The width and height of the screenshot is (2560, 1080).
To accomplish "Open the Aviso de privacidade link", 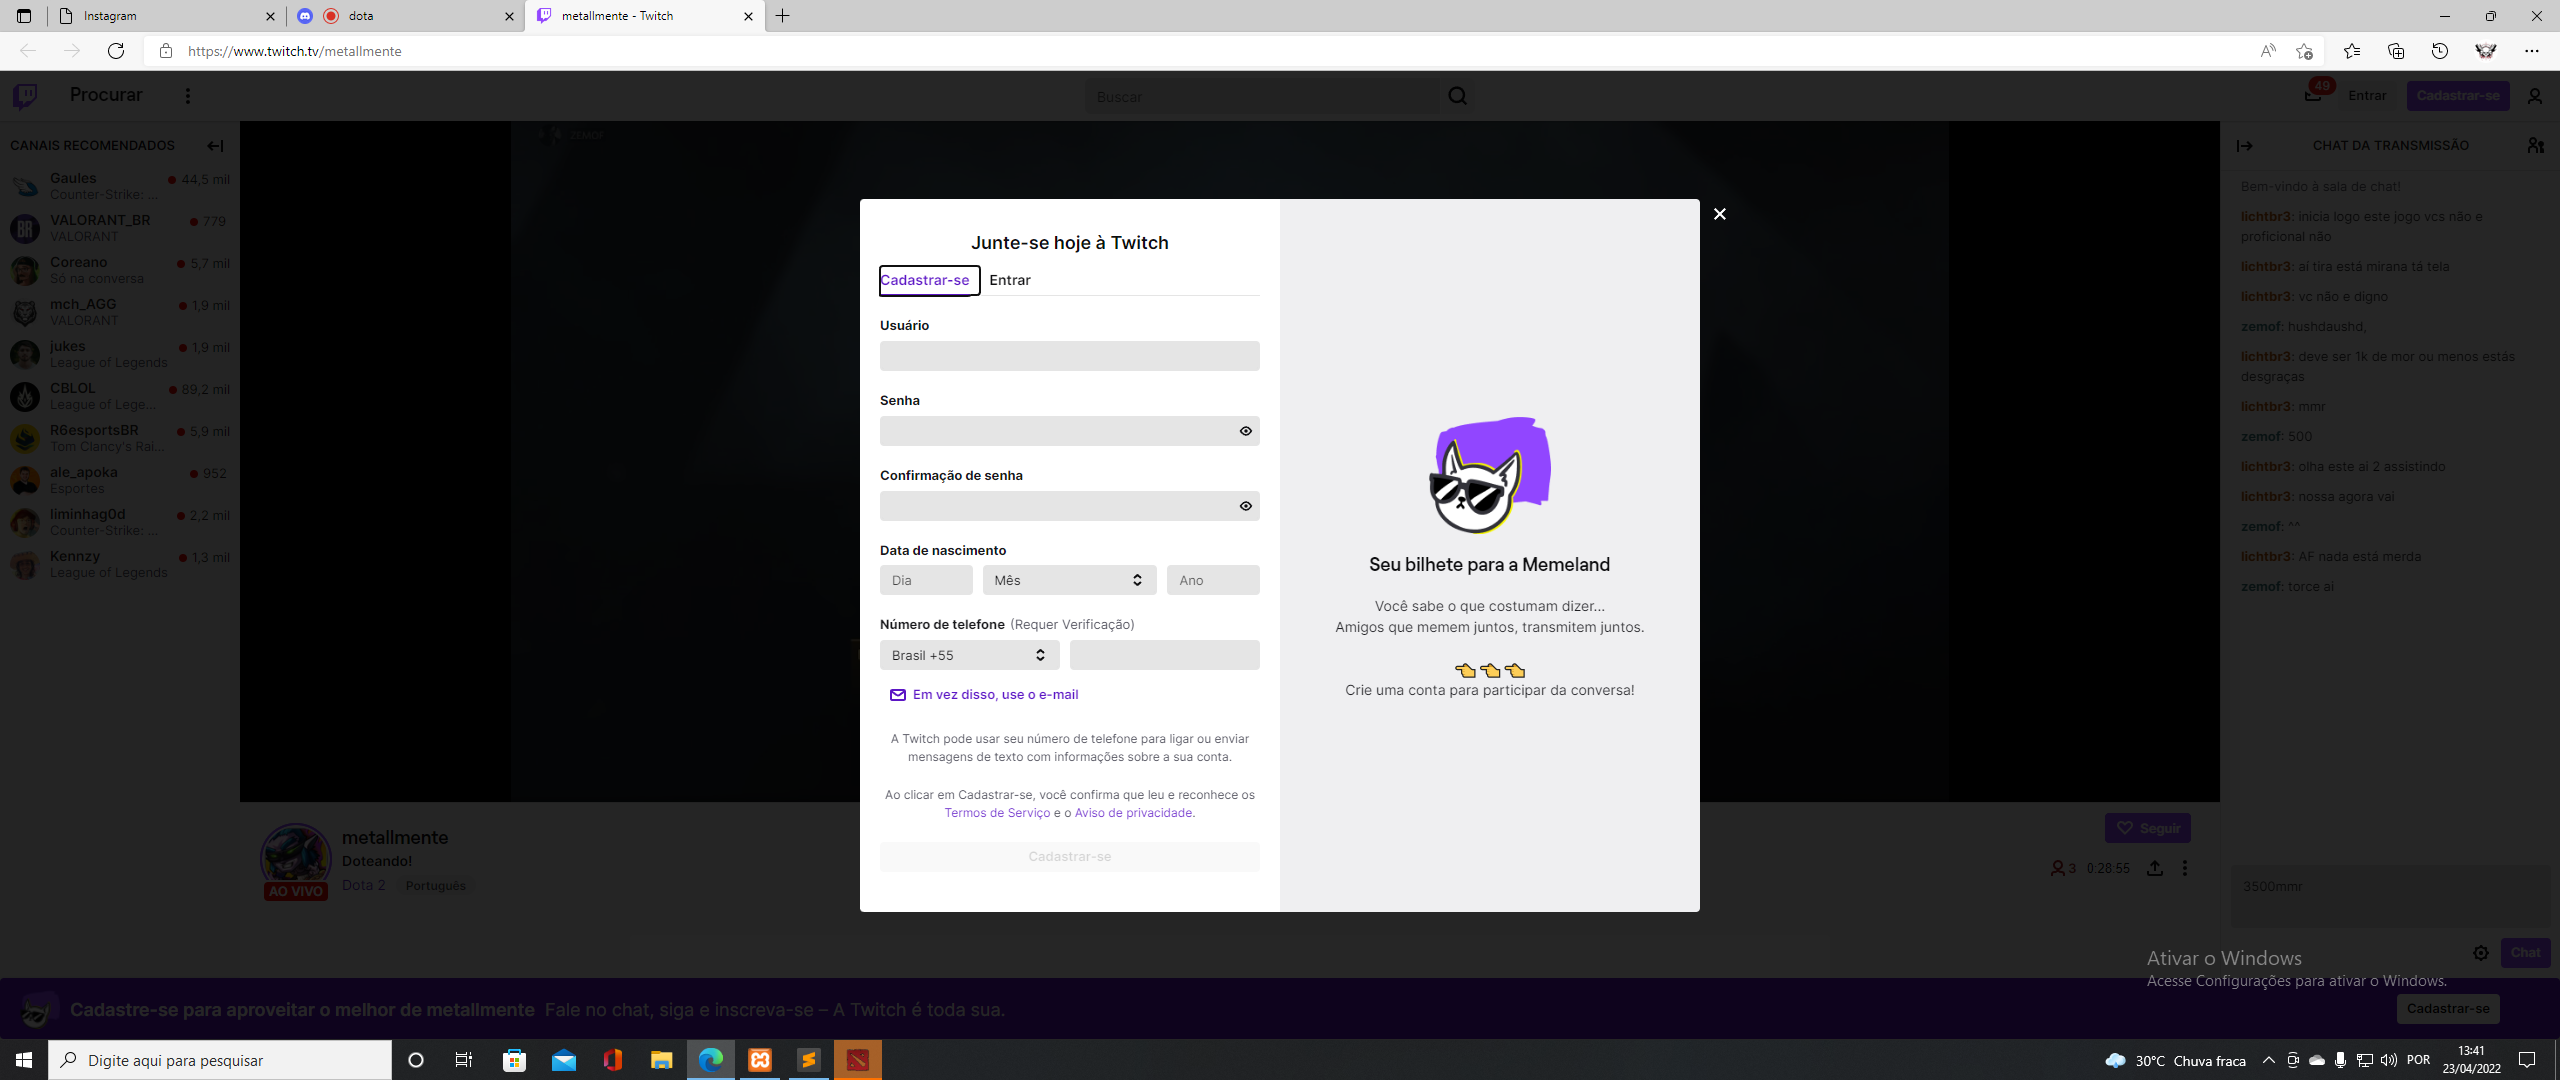I will 1133,813.
